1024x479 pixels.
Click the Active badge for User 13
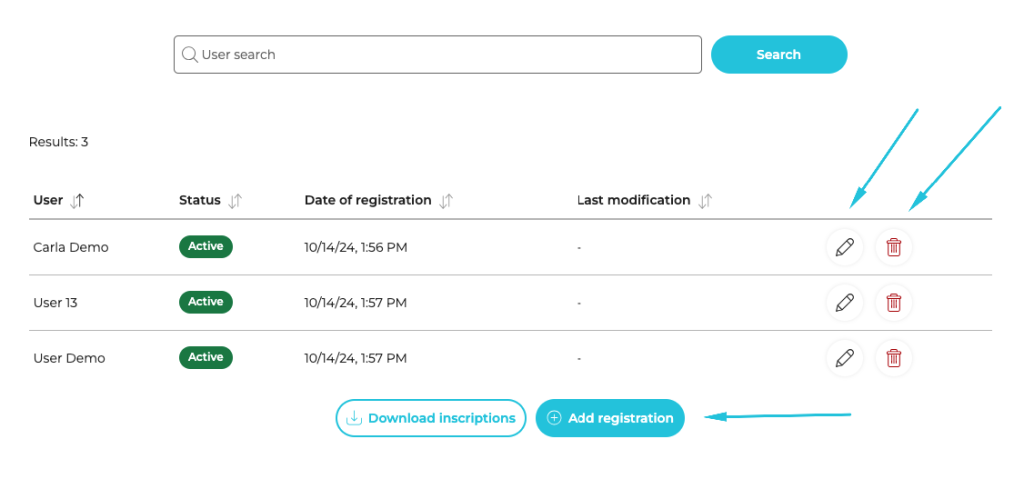coord(206,302)
